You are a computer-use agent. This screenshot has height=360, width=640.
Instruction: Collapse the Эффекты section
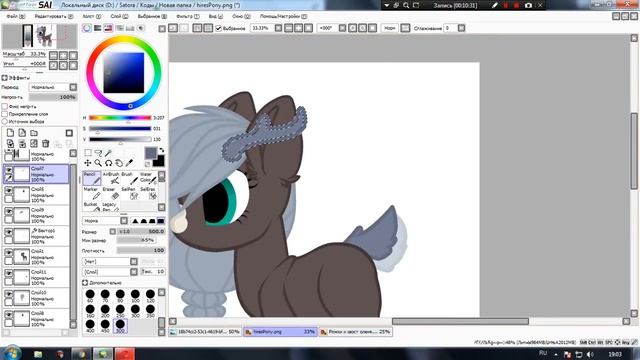pos(4,78)
